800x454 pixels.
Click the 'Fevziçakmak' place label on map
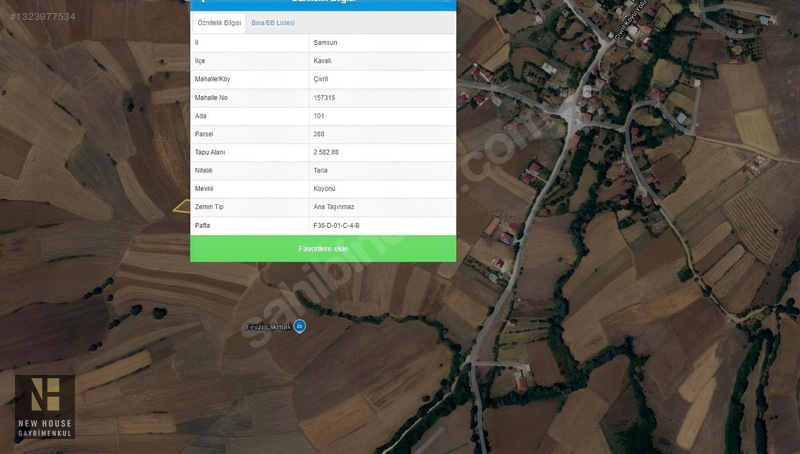pyautogui.click(x=268, y=327)
